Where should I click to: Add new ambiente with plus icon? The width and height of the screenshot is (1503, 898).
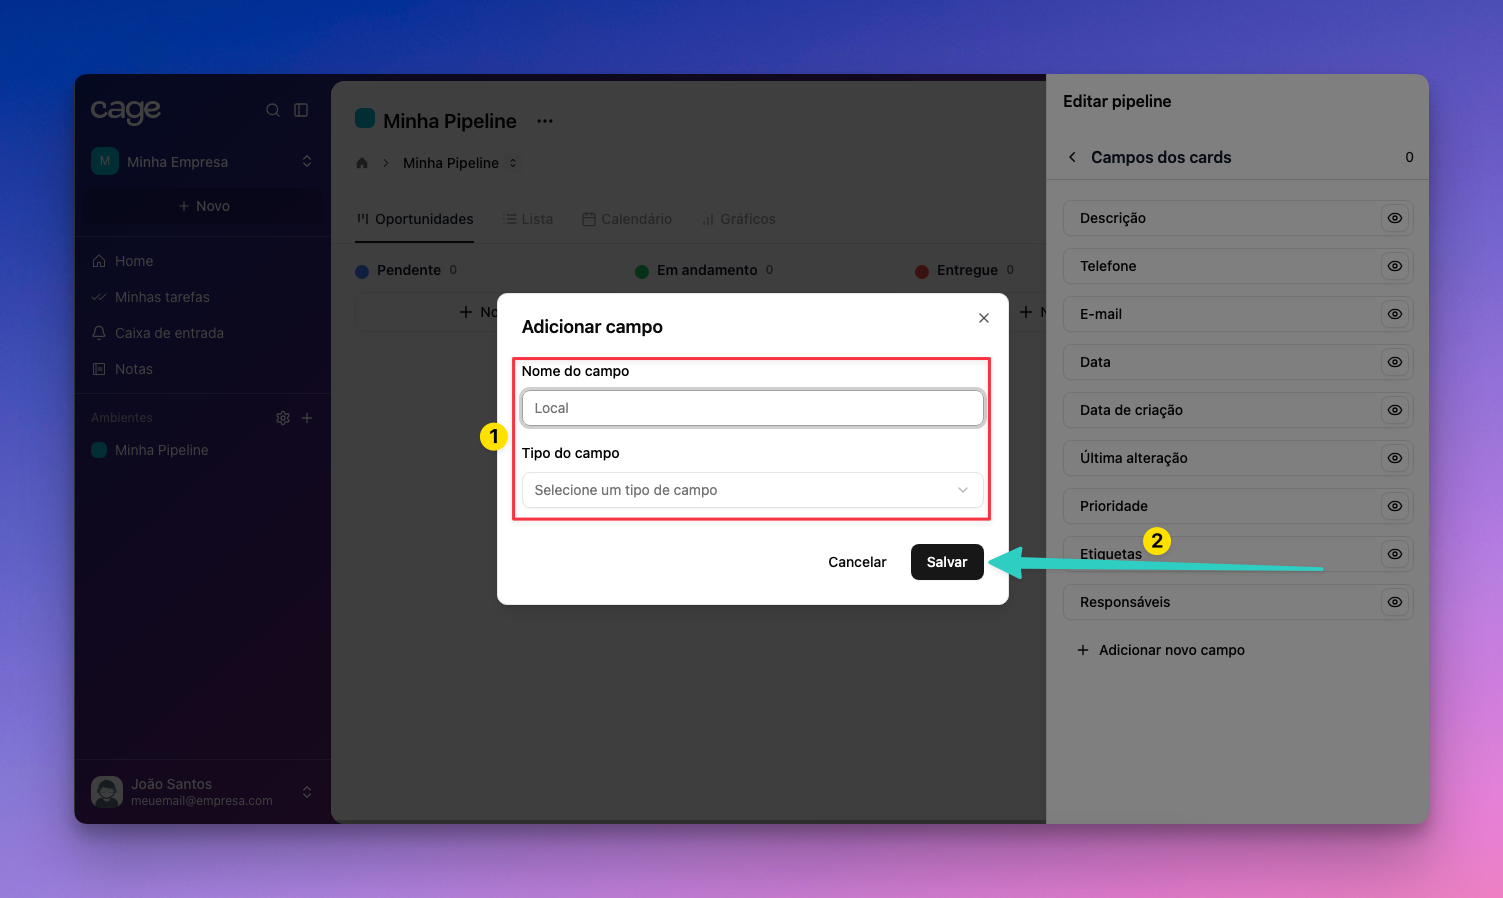pos(307,418)
